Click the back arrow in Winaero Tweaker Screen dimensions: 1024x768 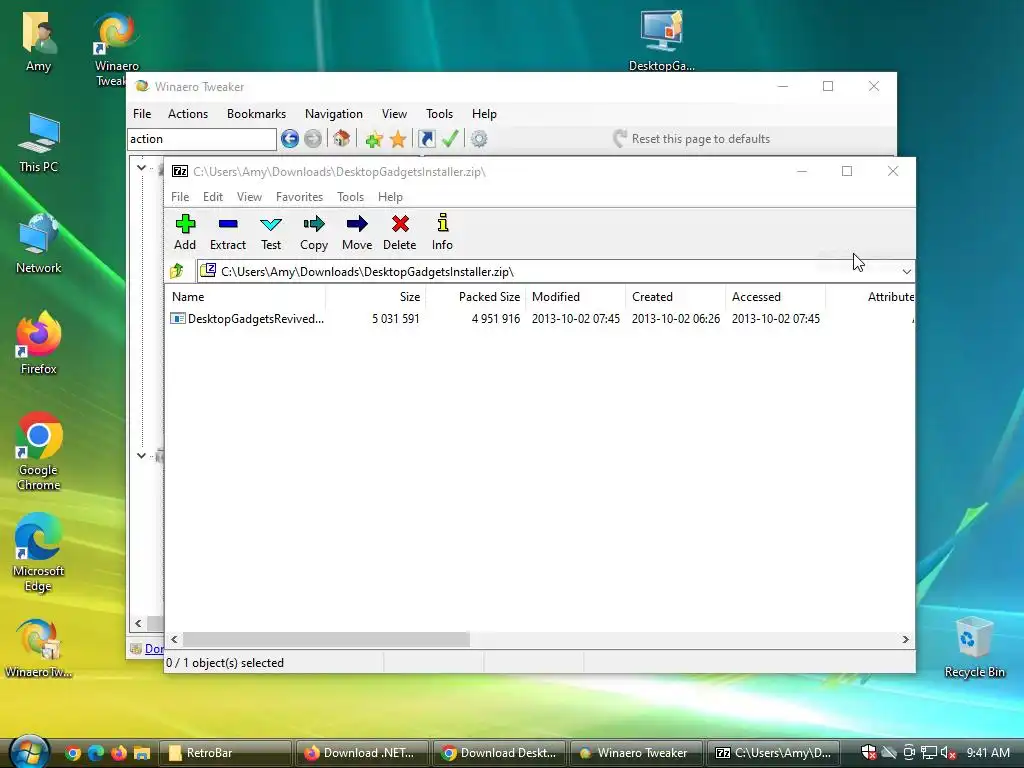[289, 138]
